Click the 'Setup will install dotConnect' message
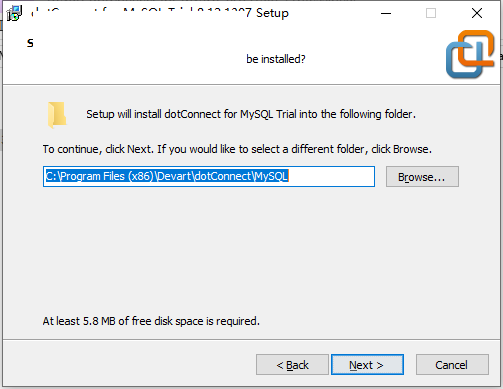Screen dimensions: 503x389 [251, 114]
